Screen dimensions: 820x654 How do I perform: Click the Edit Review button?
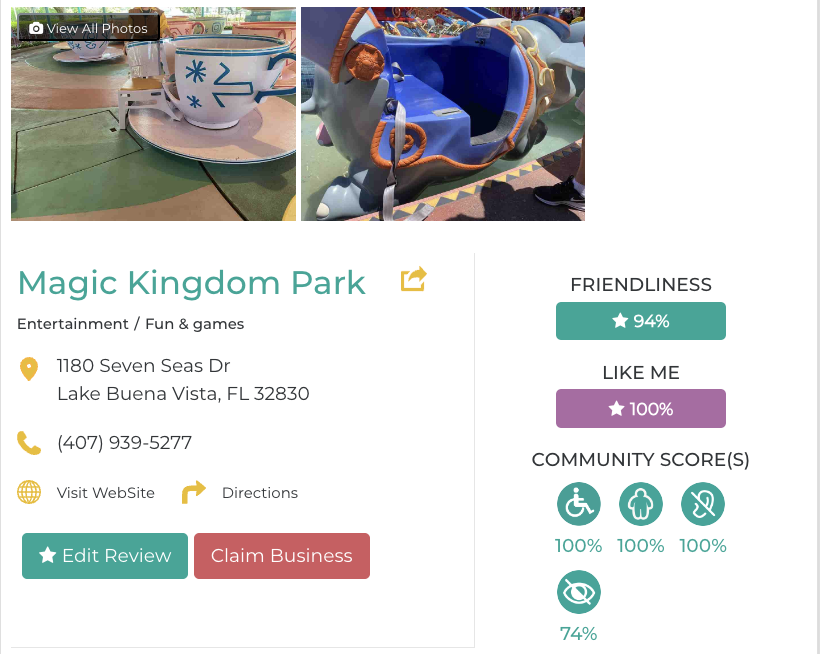[105, 556]
